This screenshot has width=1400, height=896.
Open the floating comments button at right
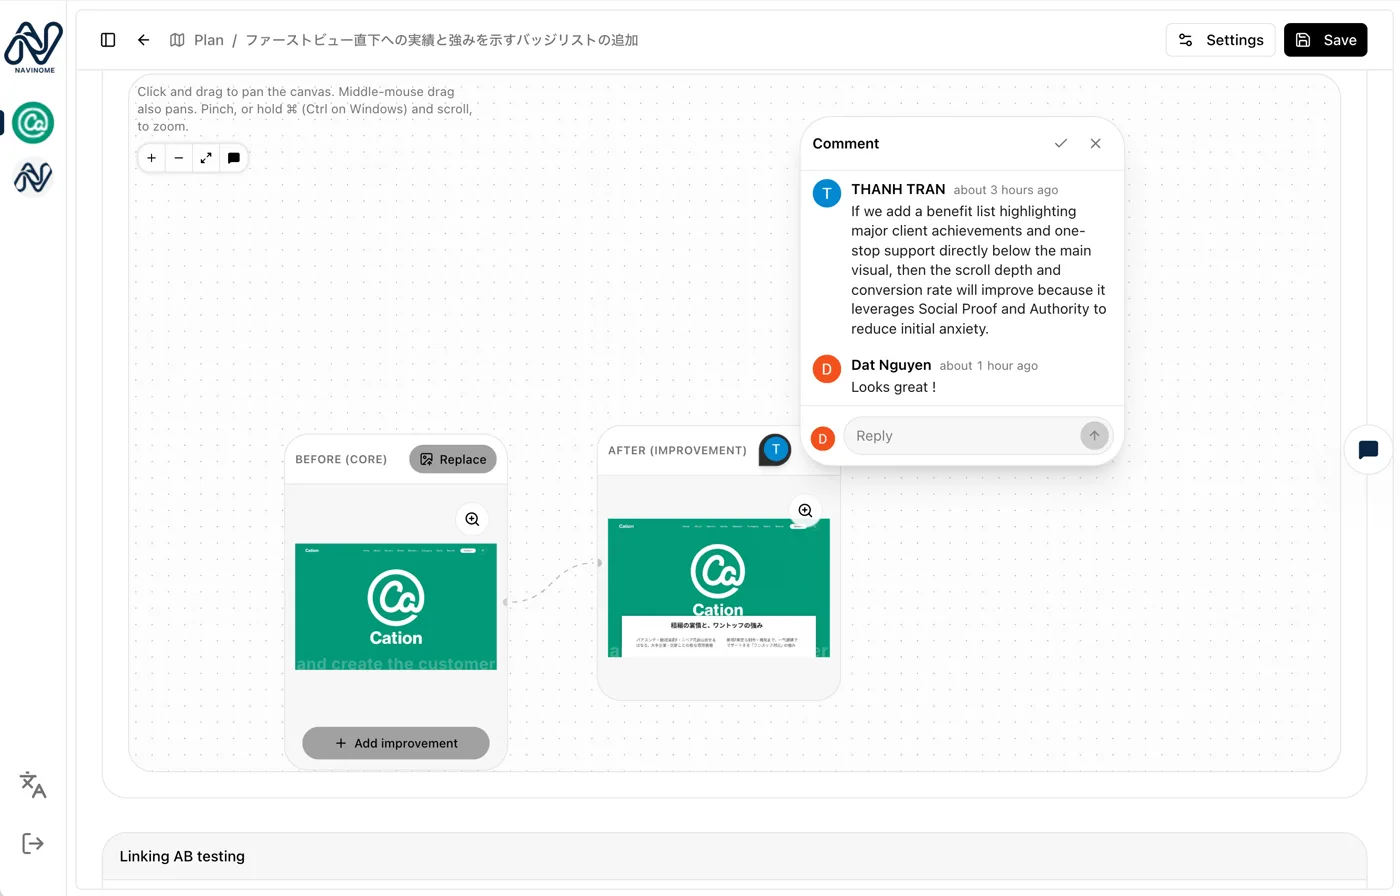click(x=1368, y=450)
